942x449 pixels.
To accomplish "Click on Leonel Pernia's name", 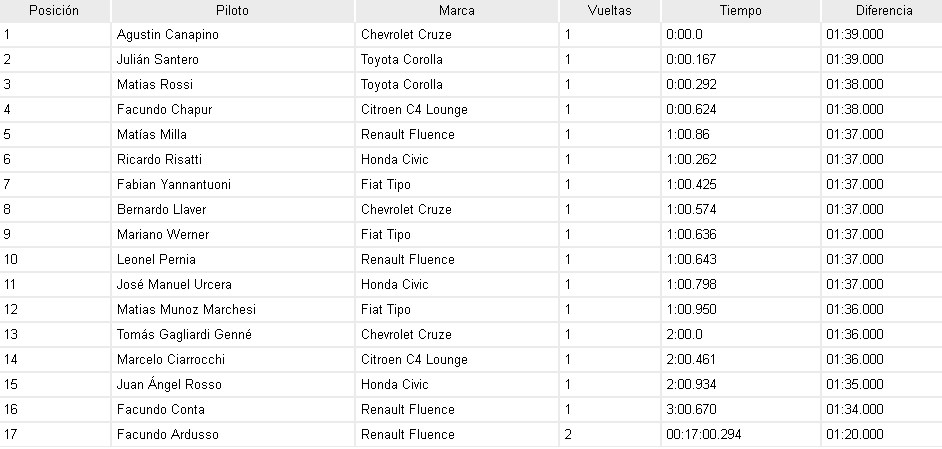I will click(156, 260).
